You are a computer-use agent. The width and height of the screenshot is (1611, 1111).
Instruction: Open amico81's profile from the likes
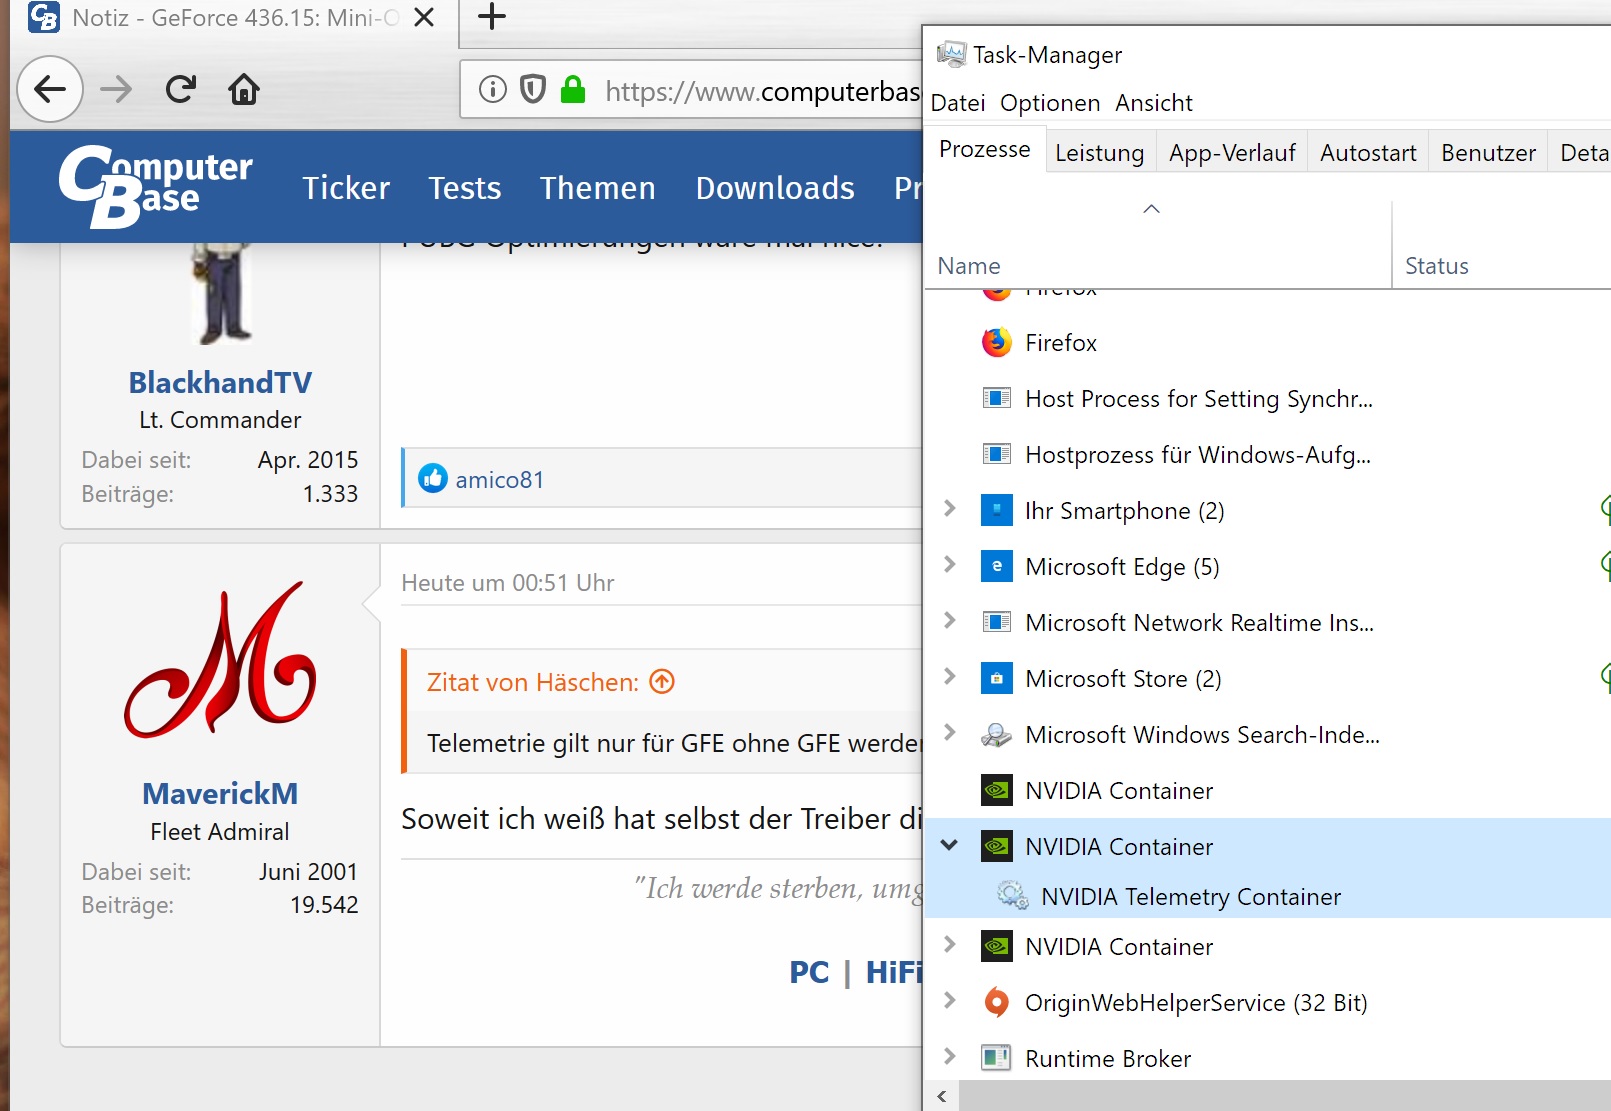[x=500, y=480]
